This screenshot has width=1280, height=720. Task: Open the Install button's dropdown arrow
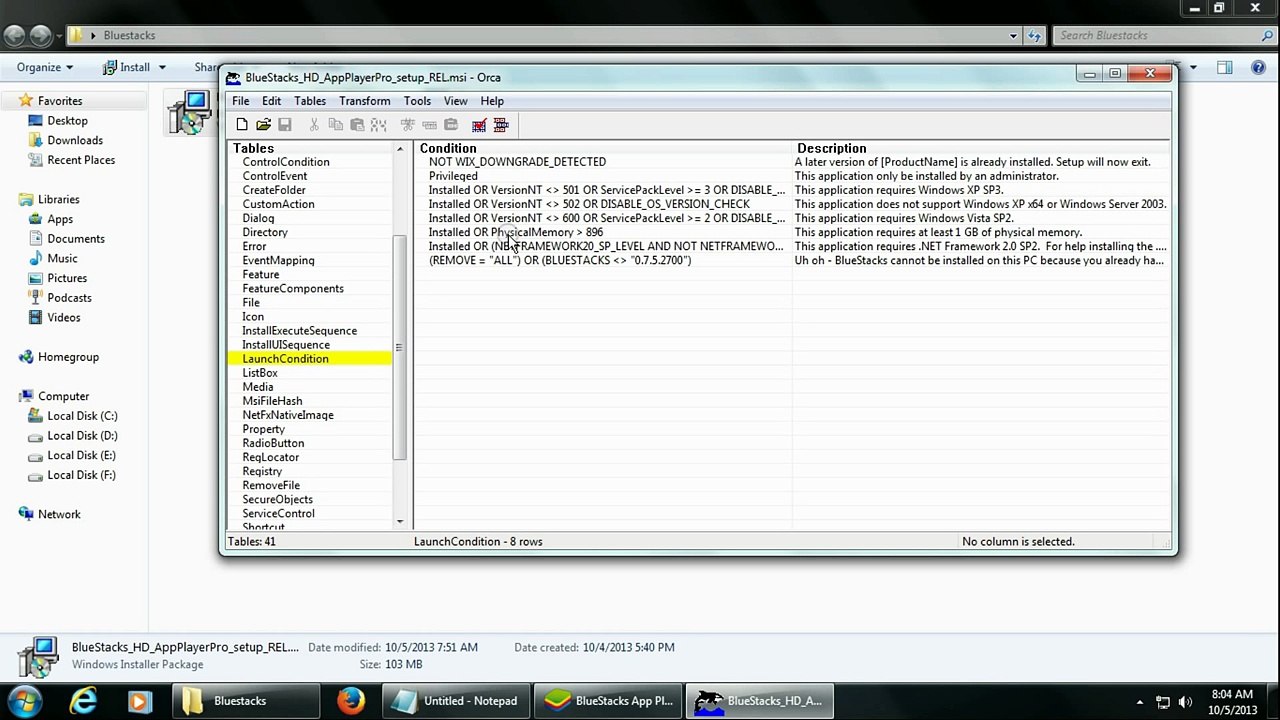161,67
